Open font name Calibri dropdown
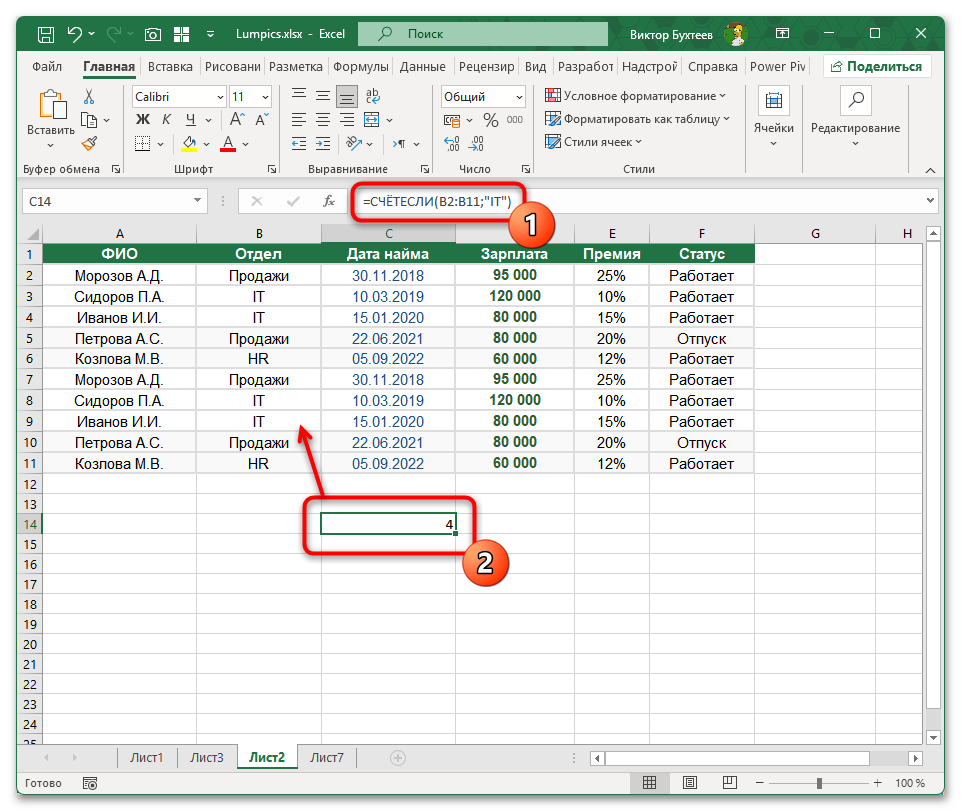The height and width of the screenshot is (811, 961). pos(221,97)
